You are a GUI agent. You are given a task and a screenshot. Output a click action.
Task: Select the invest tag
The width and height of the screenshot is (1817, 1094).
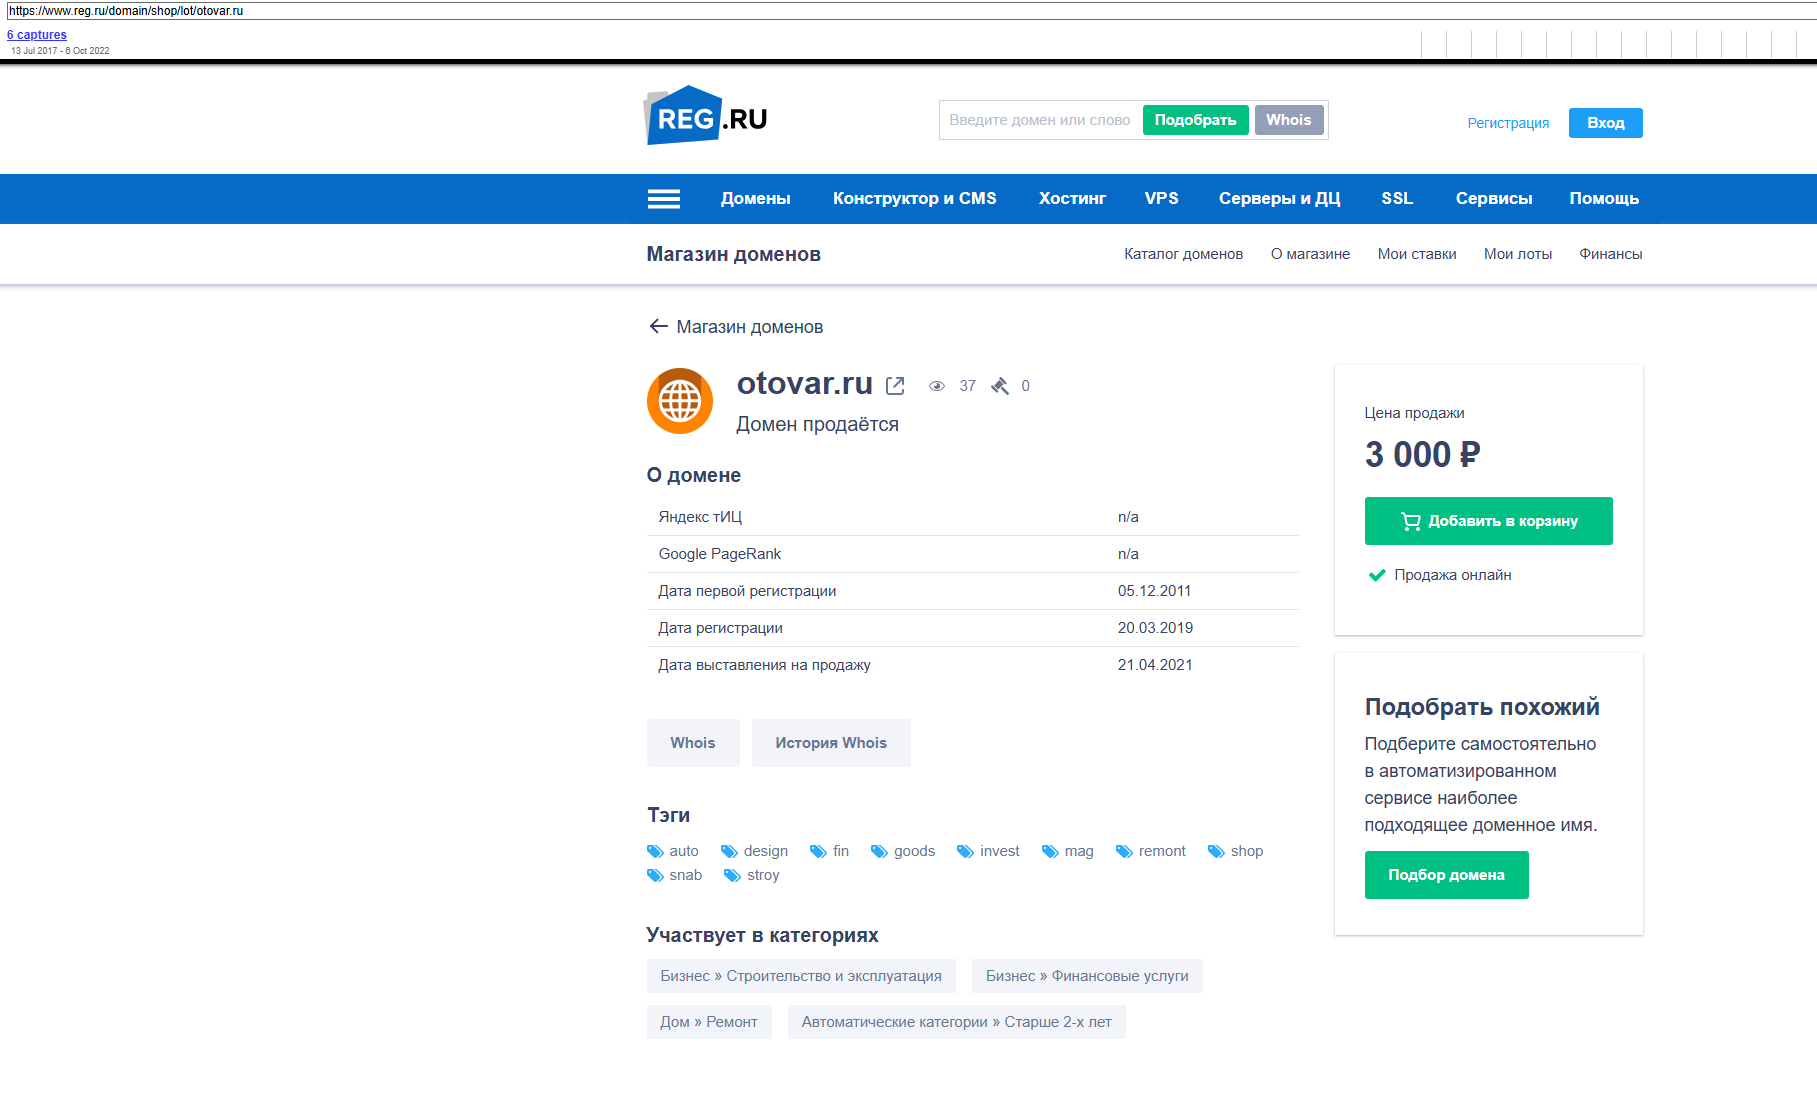(1000, 851)
